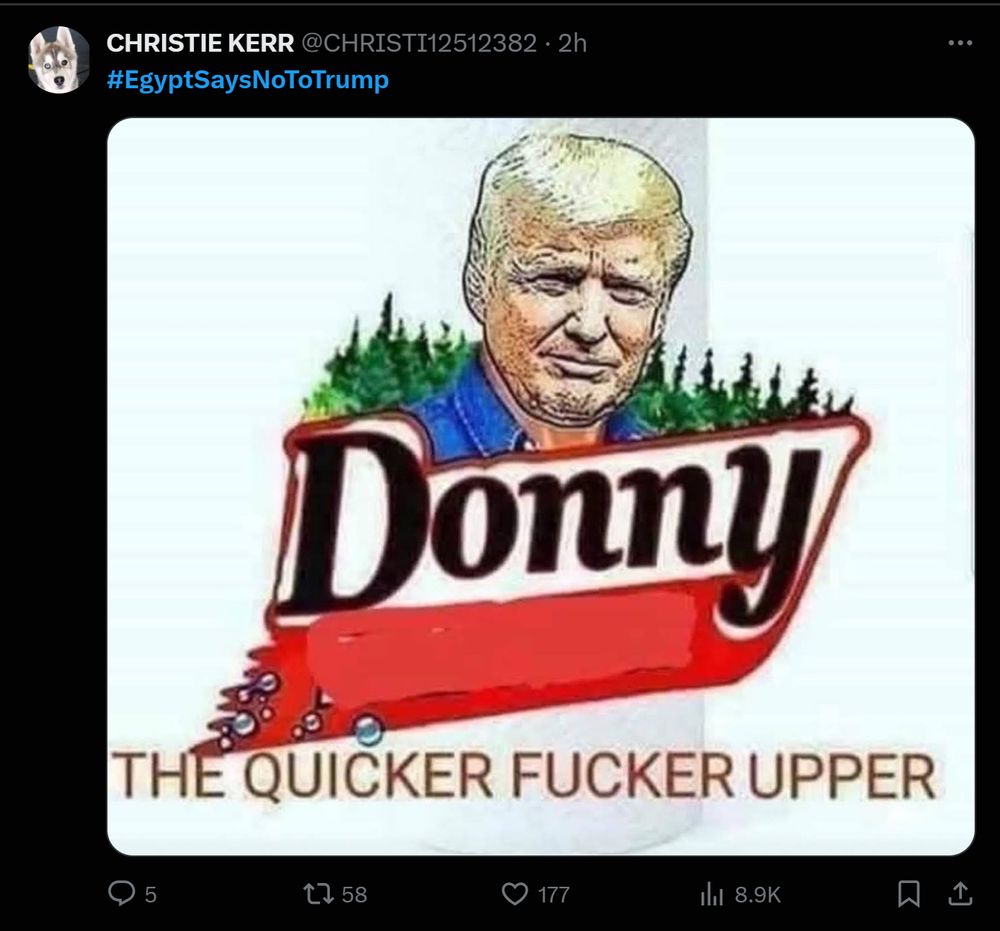Click the 177 likes count
Screen dimensions: 1000x931
pyautogui.click(x=554, y=895)
